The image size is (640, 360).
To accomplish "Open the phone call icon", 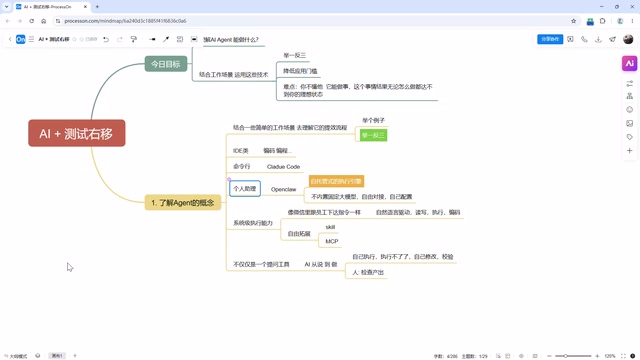I will pos(584,39).
